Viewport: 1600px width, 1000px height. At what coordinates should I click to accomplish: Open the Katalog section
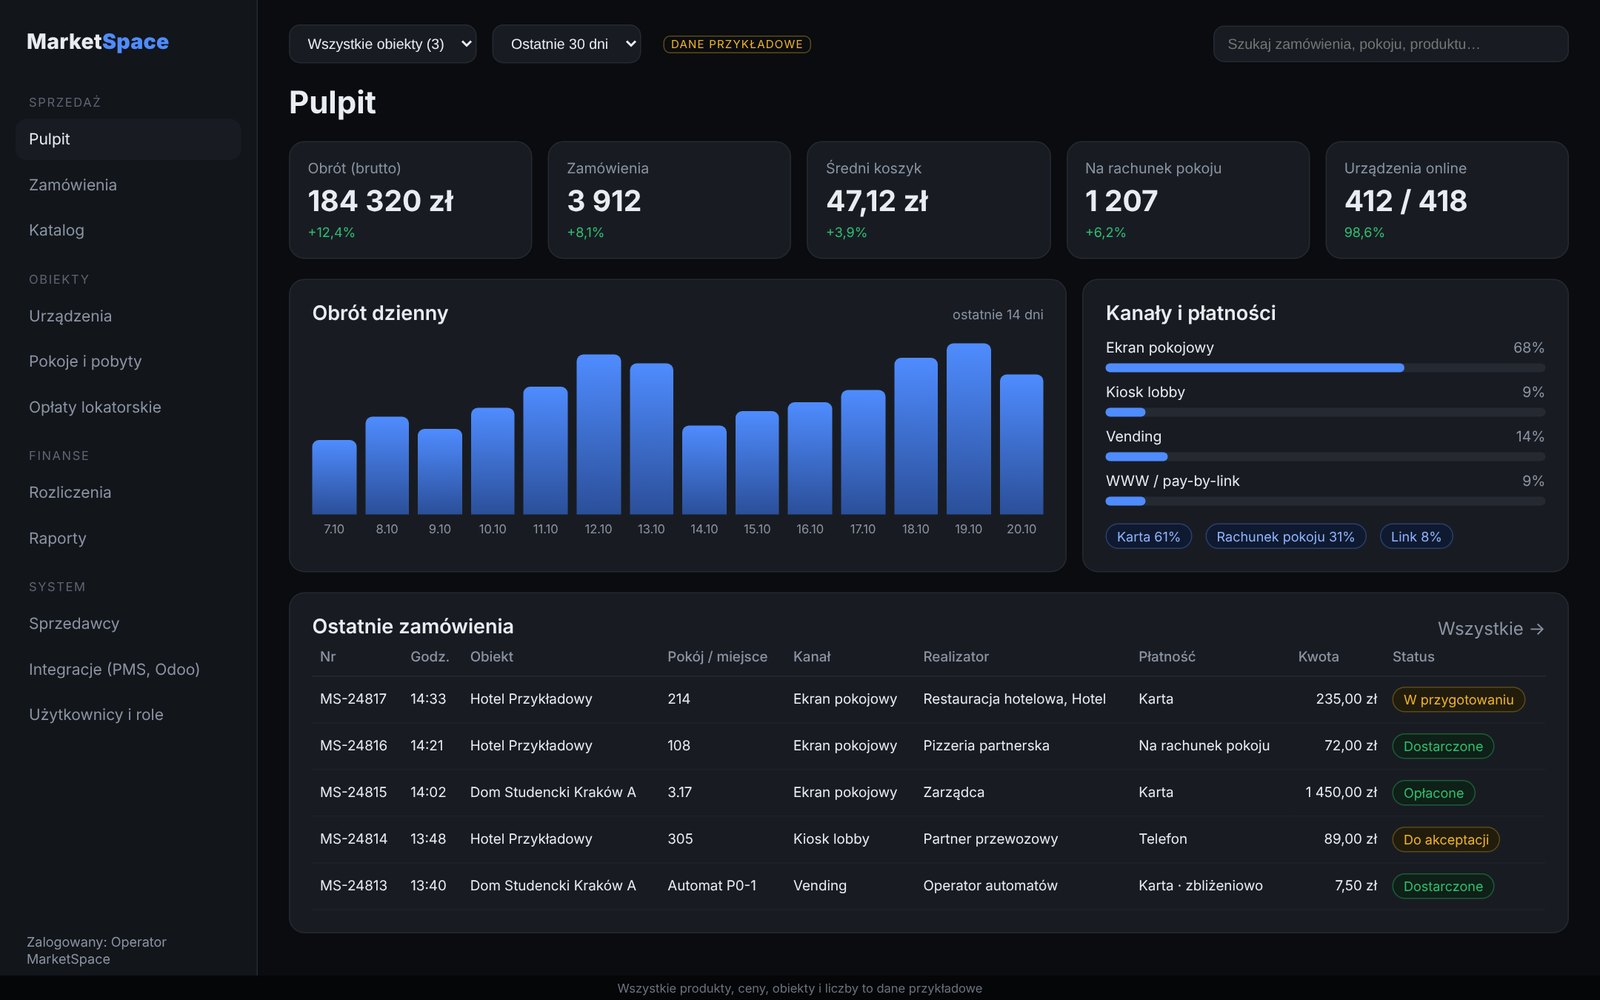(x=128, y=230)
